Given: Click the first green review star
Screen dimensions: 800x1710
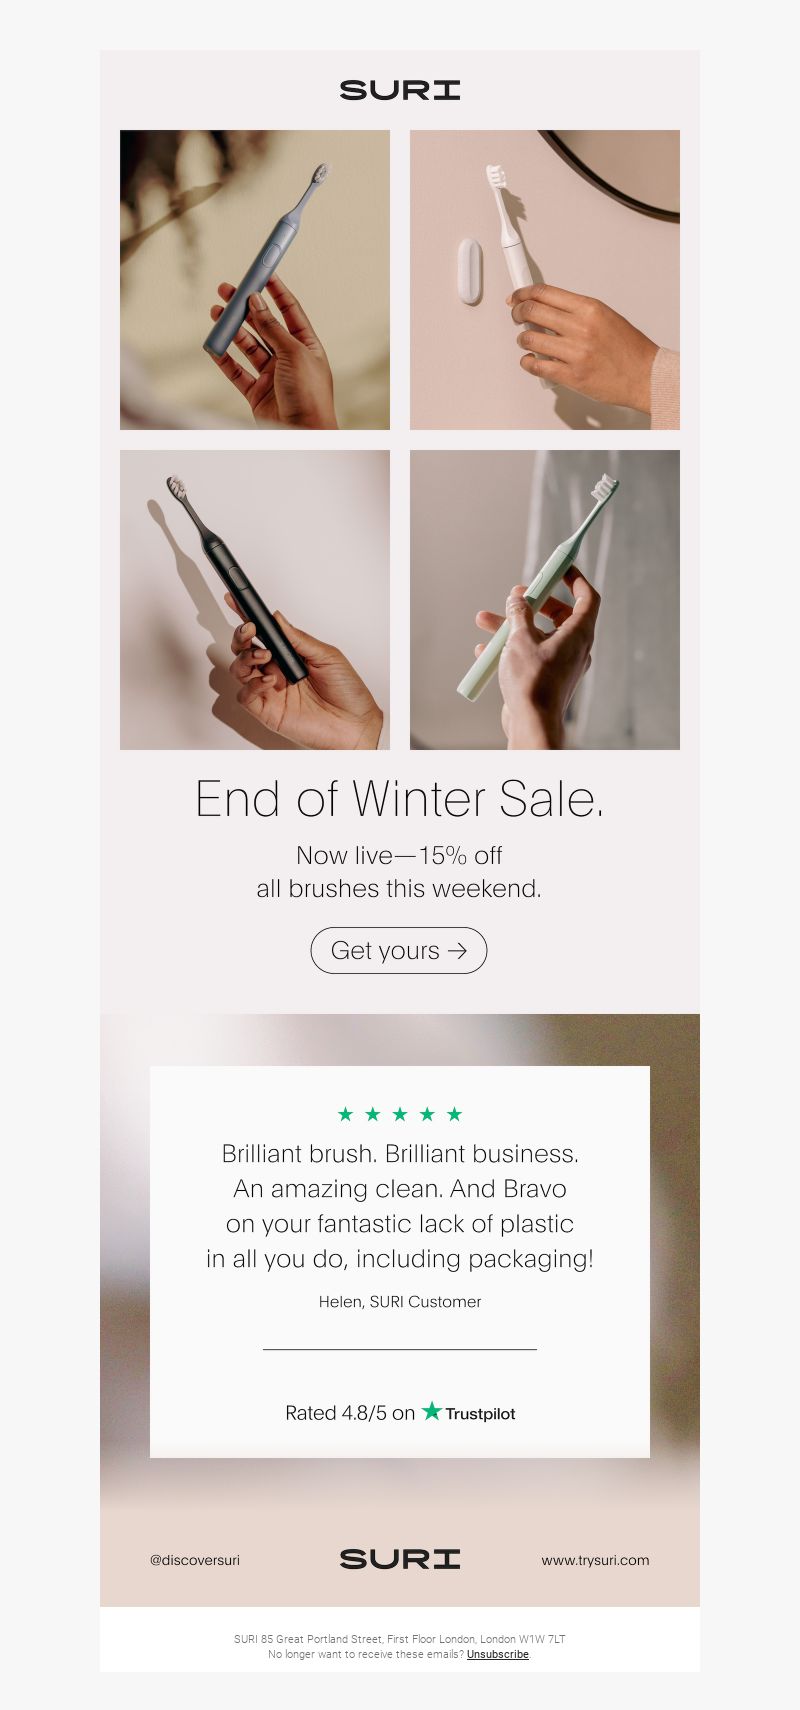Looking at the screenshot, I should point(346,1114).
